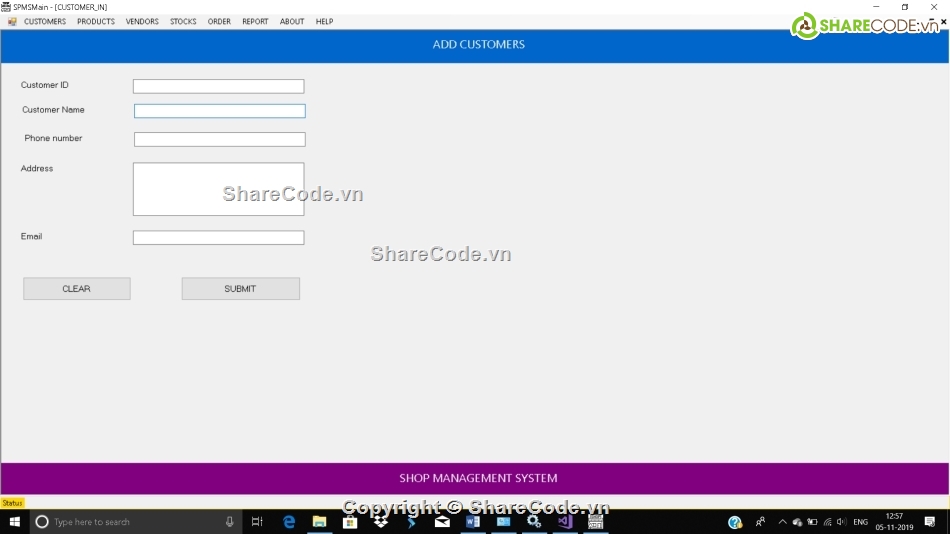Click inside the Address text box

[218, 189]
